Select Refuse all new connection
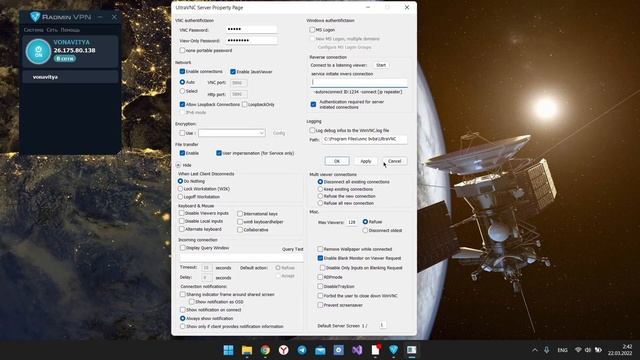The image size is (640, 360). [x=320, y=203]
